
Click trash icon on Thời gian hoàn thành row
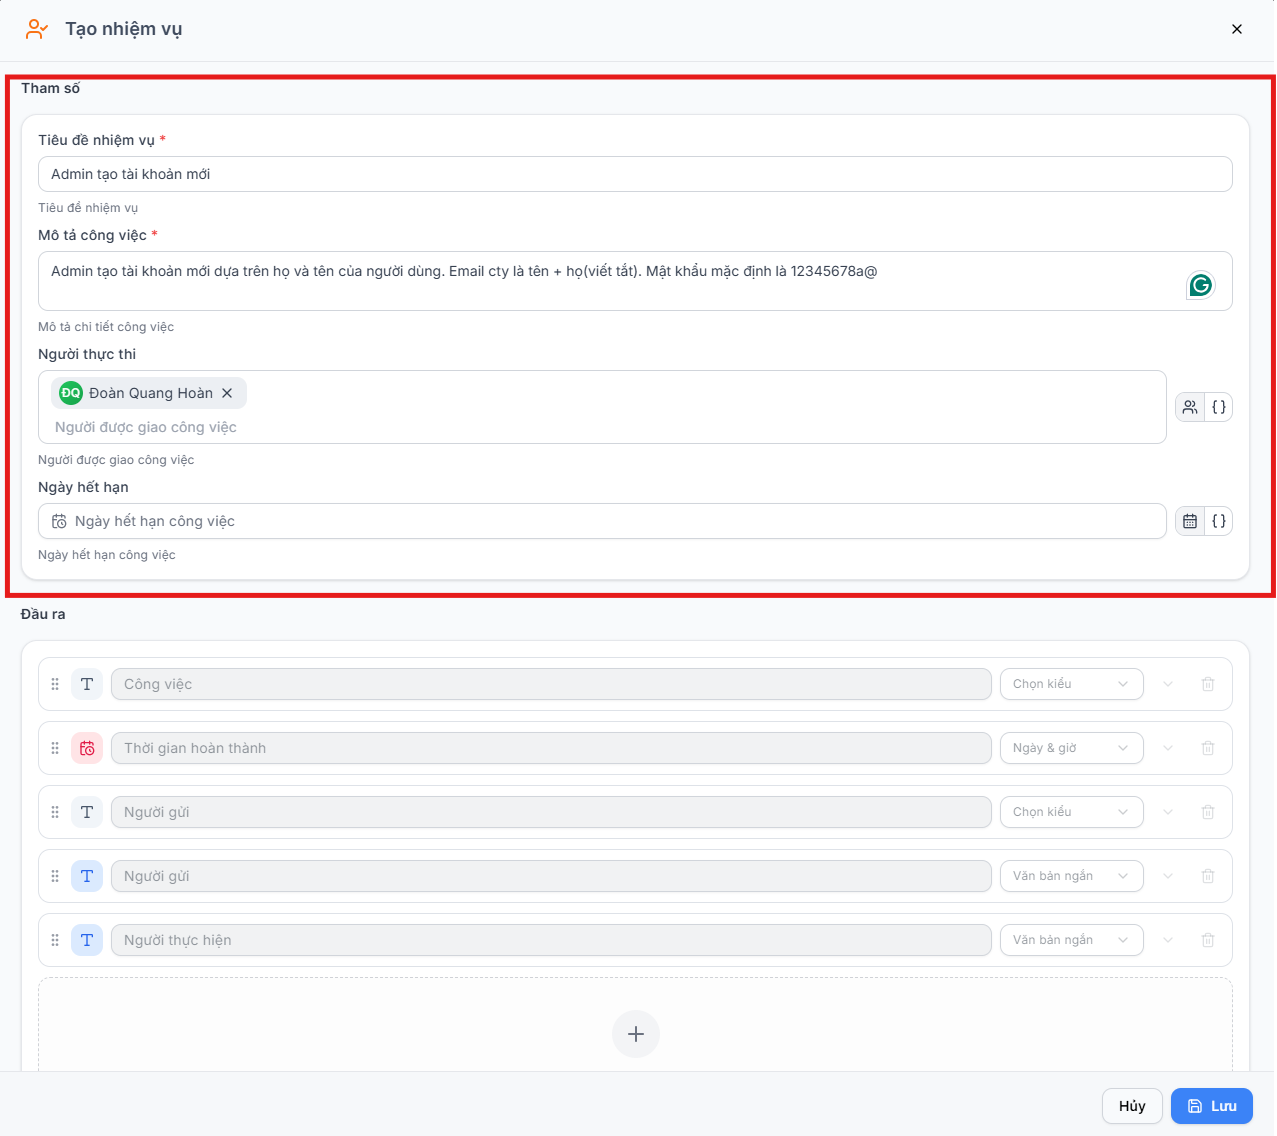pos(1208,748)
